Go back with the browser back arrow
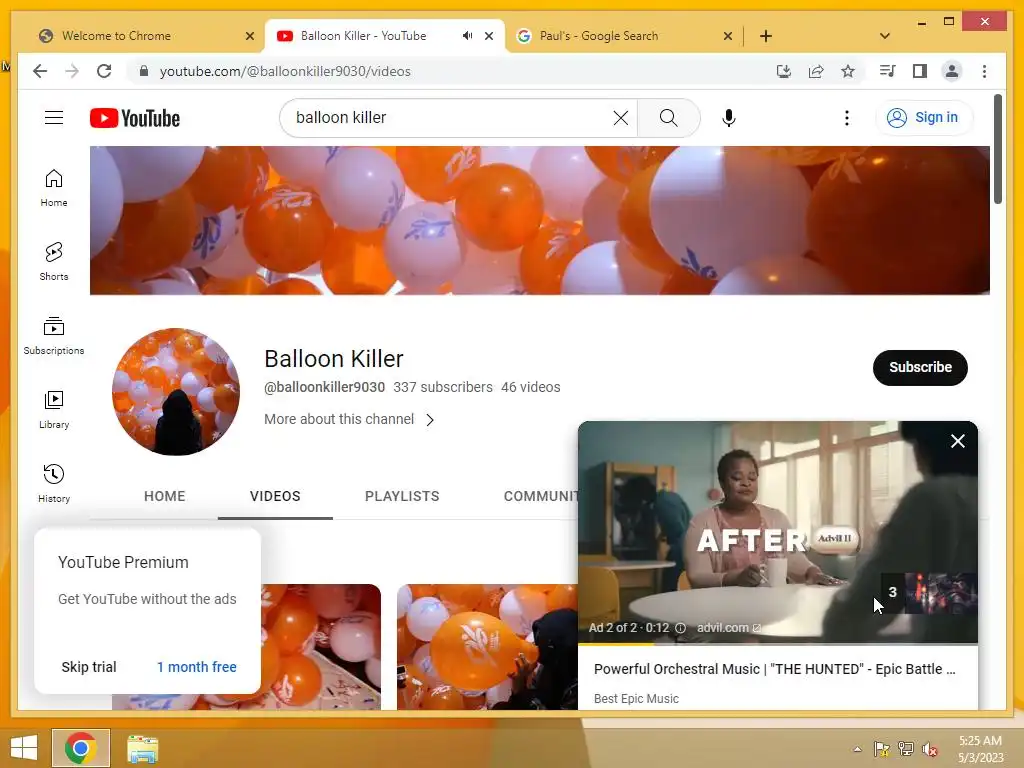The width and height of the screenshot is (1024, 768). (x=40, y=71)
